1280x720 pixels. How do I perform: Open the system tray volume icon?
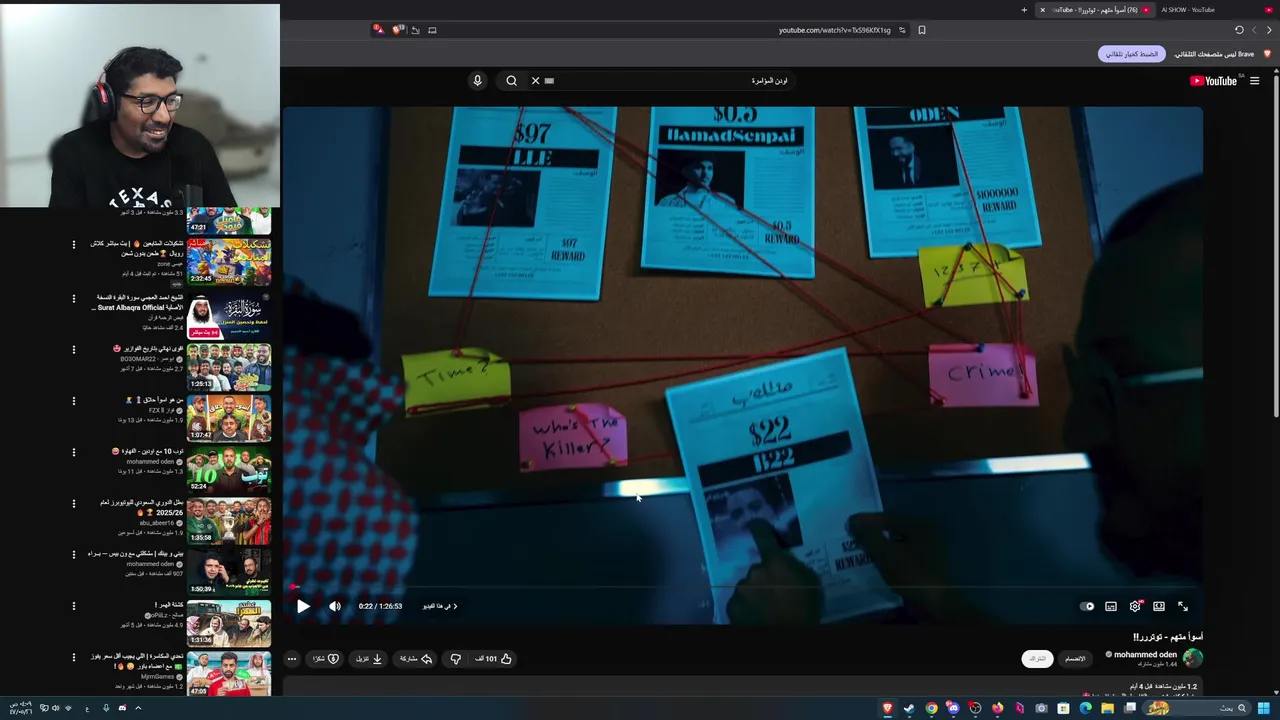click(55, 708)
